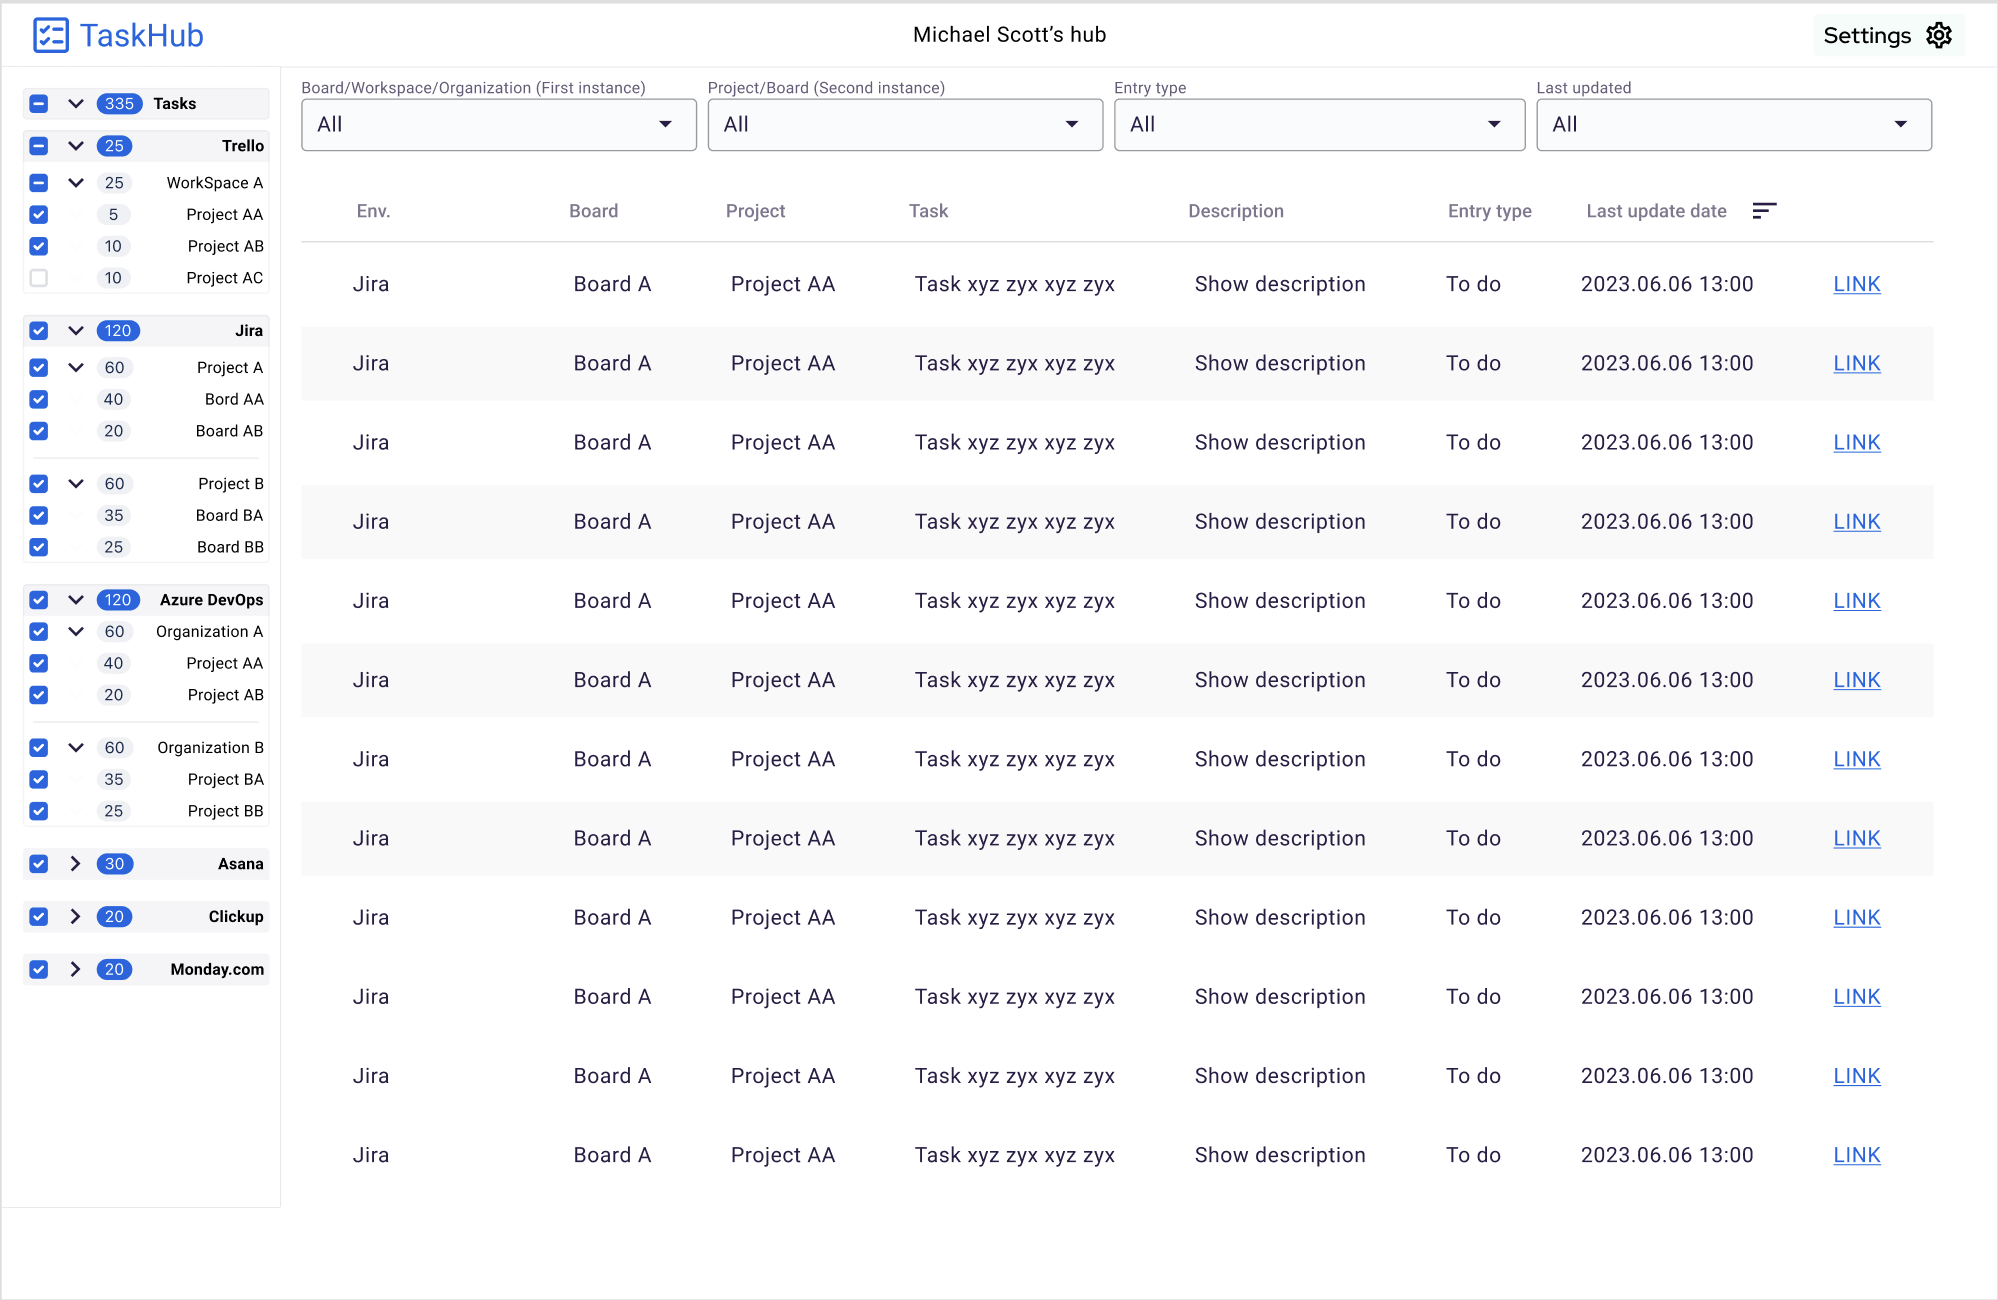Toggle the WorkSpace A checkbox

click(x=39, y=183)
